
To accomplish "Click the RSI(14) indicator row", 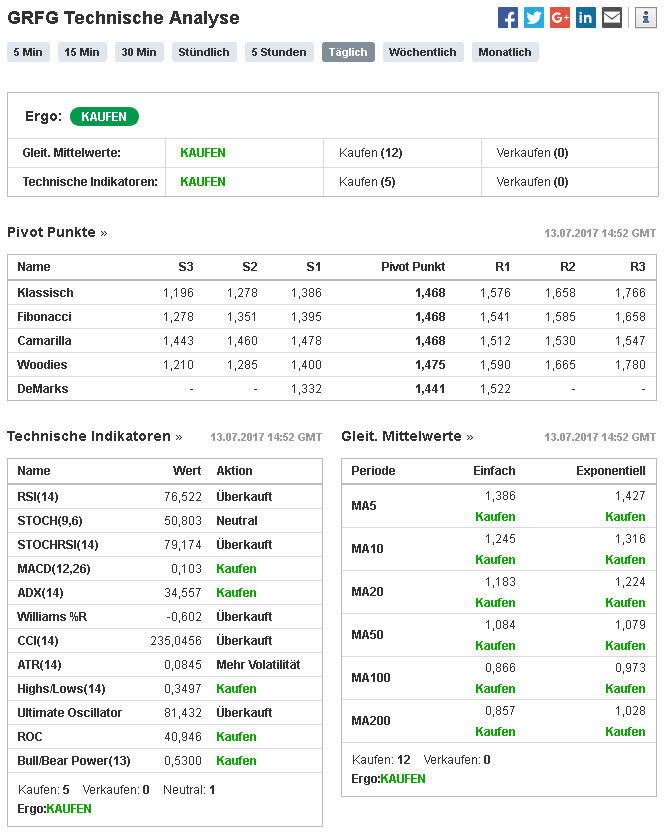I will click(x=164, y=497).
